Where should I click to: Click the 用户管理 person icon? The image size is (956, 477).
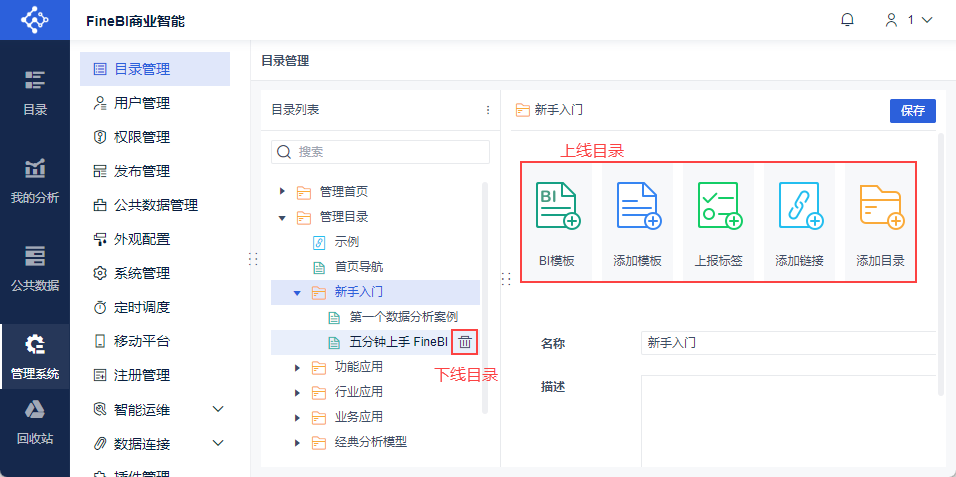point(99,103)
